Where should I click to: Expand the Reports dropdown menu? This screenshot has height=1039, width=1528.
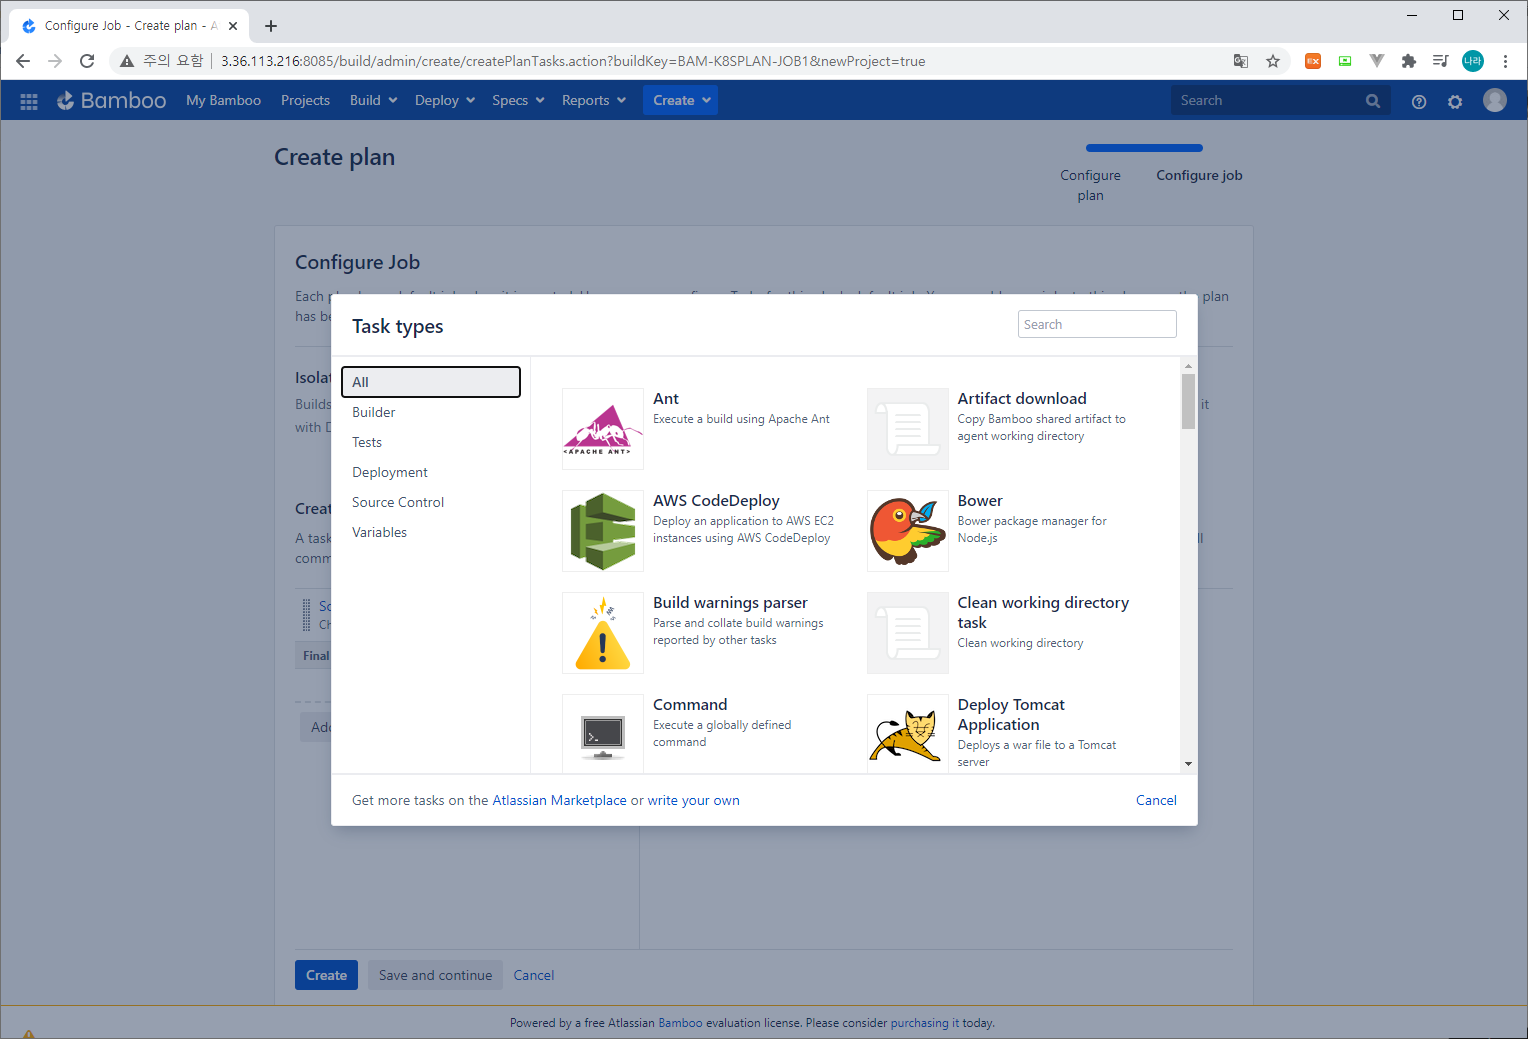point(594,100)
